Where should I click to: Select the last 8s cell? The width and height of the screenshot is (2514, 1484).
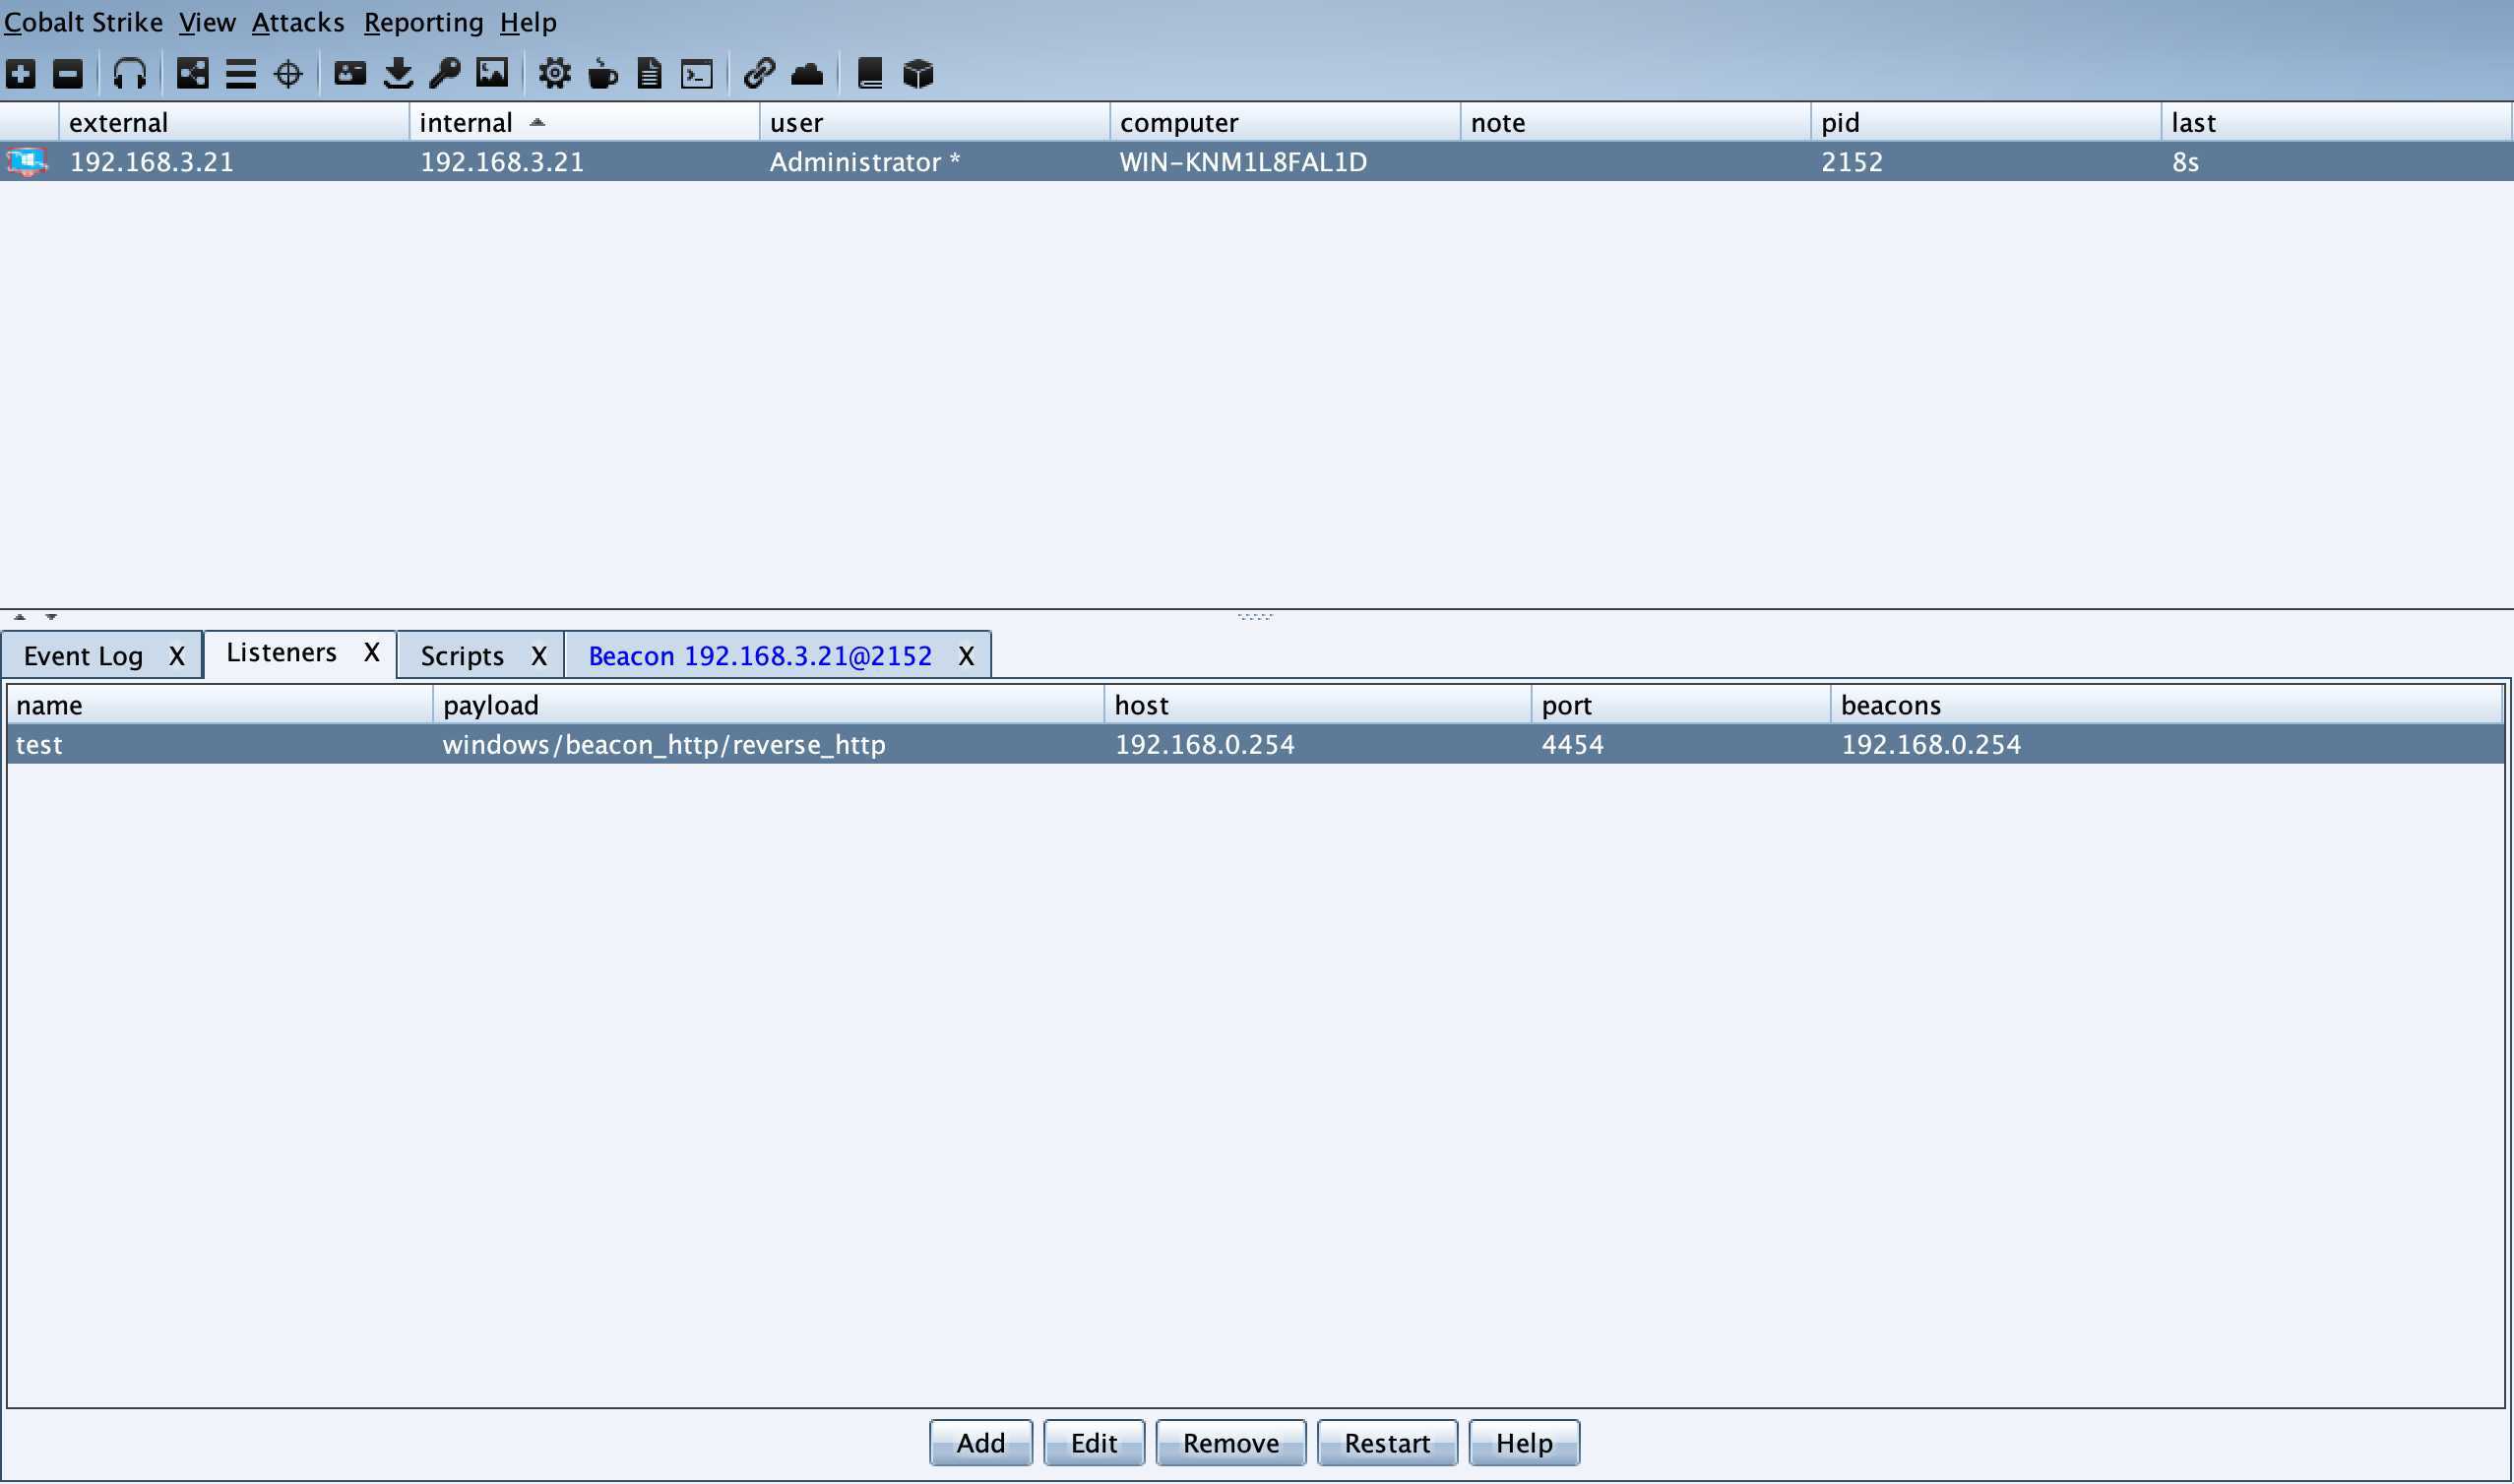coord(2337,162)
